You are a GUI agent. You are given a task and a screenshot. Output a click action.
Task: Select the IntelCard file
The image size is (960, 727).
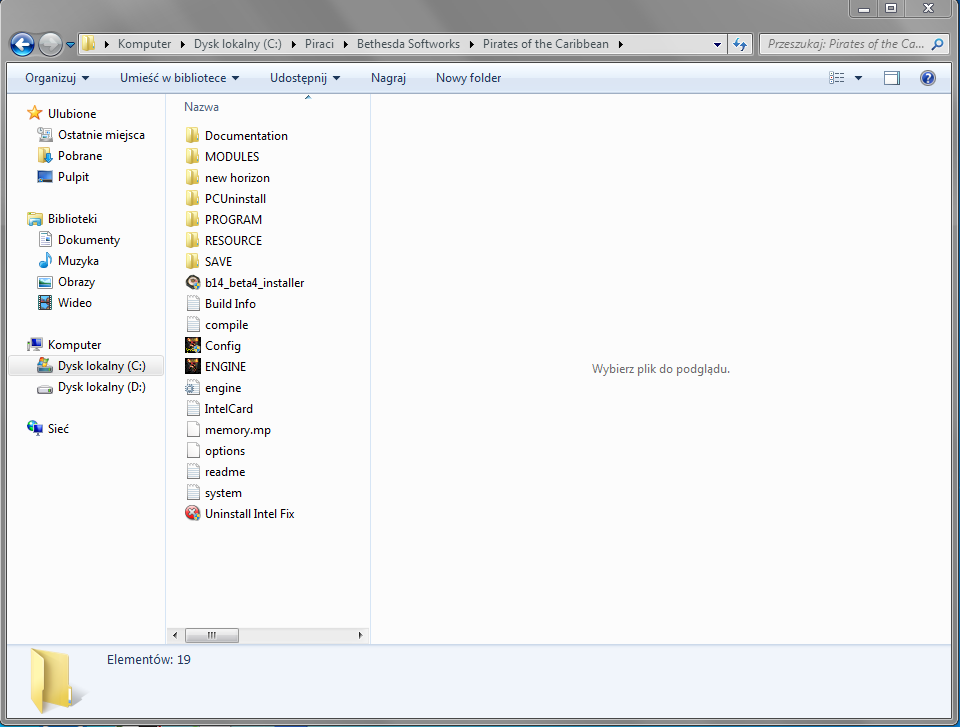219,409
